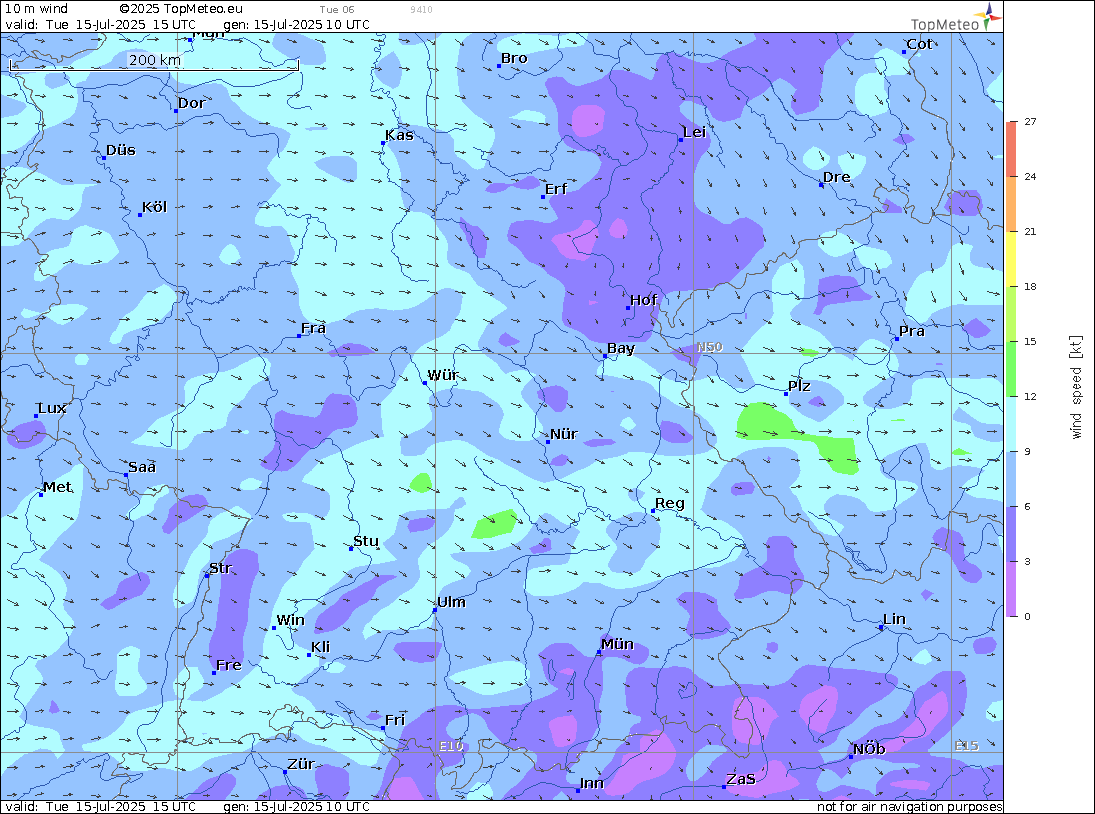1095x814 pixels.
Task: Click the Dre city label
Action: (x=837, y=177)
